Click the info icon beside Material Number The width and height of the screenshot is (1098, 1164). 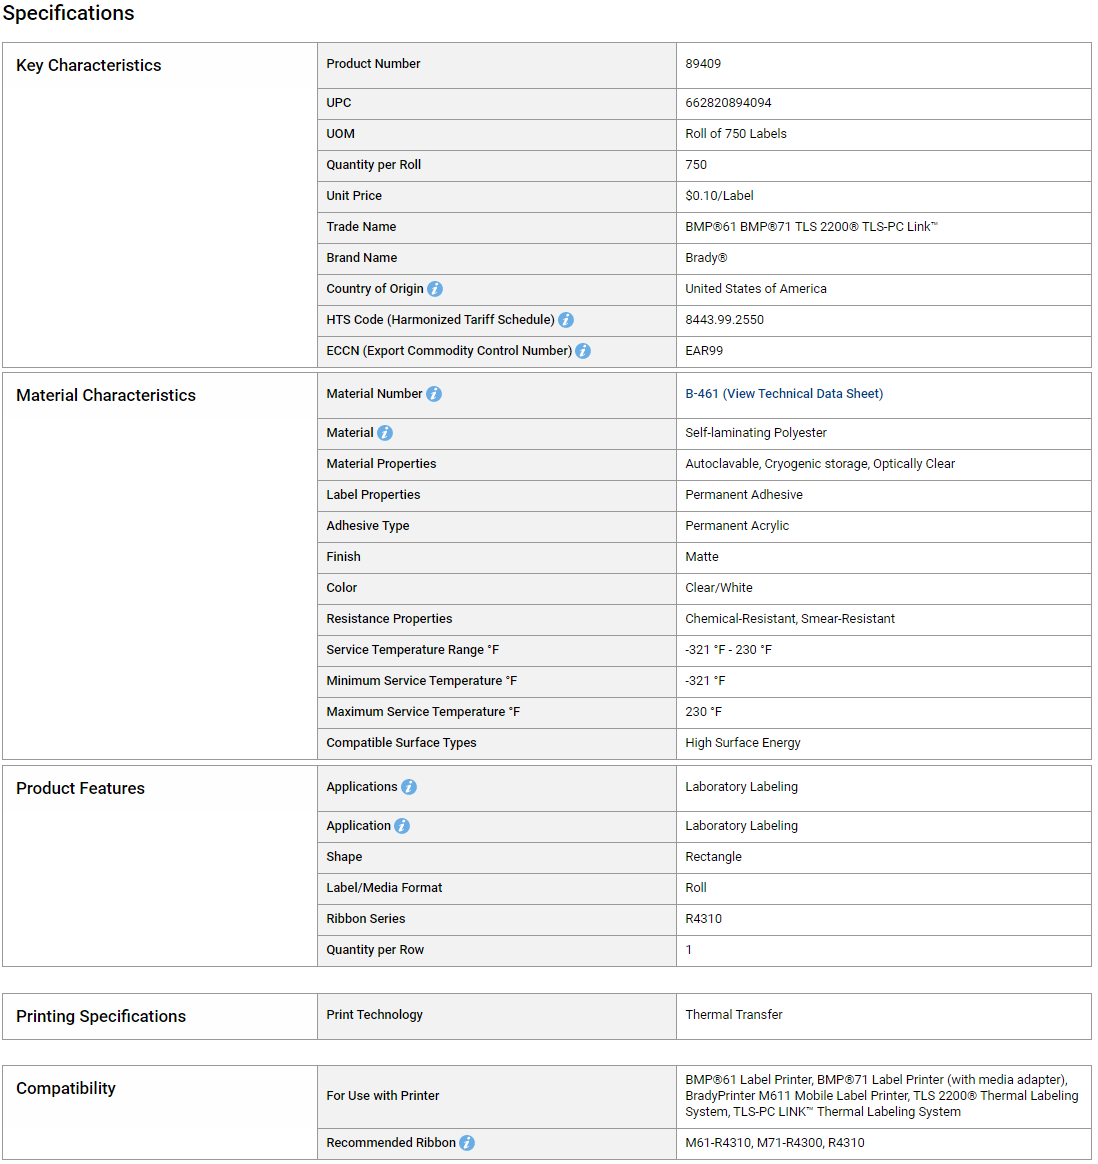(x=434, y=394)
